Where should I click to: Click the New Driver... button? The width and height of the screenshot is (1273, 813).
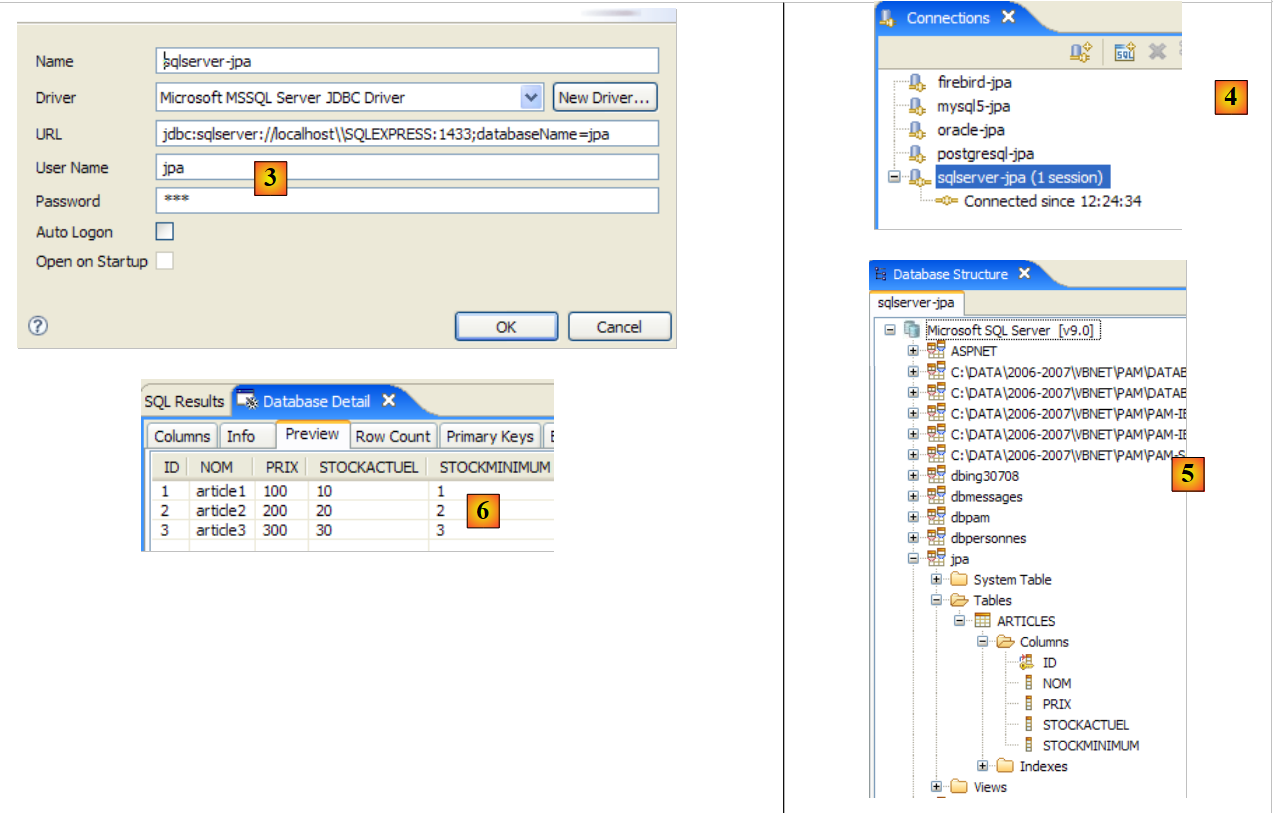(x=605, y=97)
